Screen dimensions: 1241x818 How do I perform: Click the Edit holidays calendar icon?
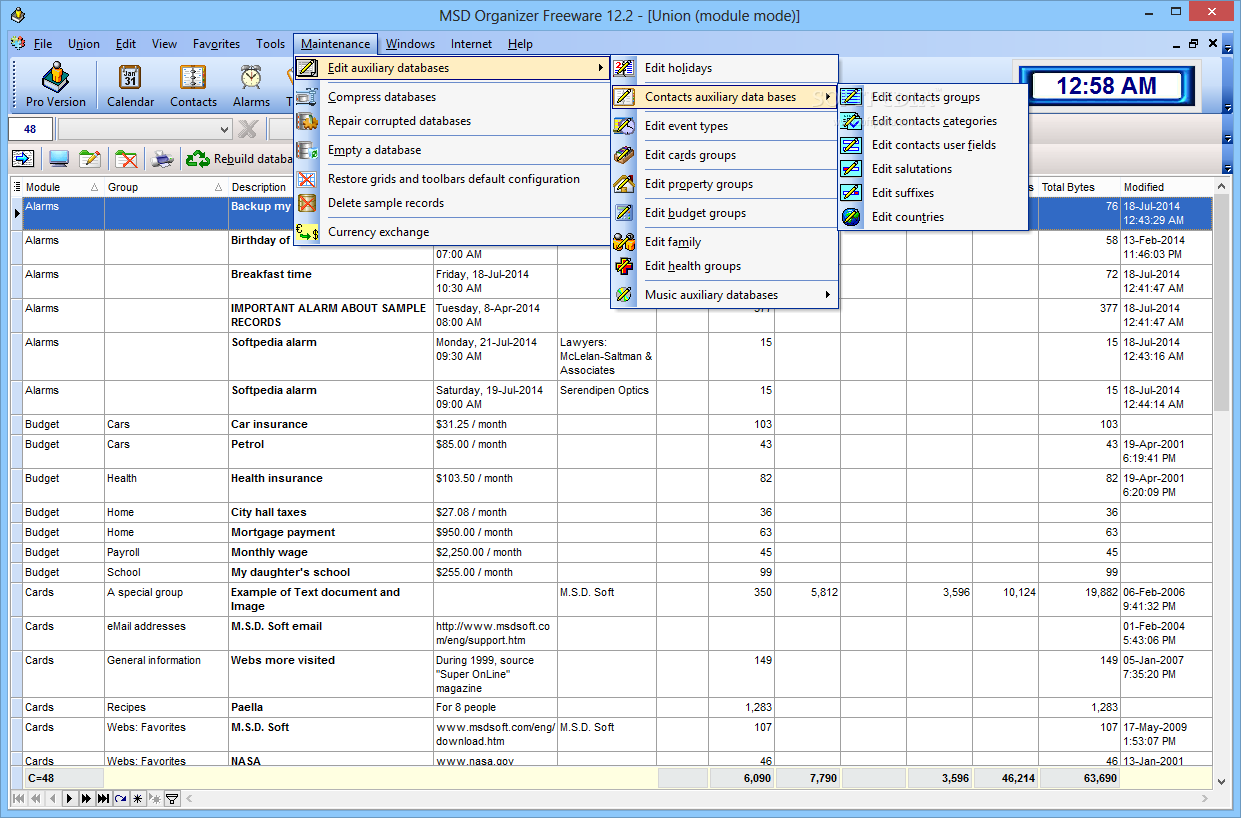[624, 68]
